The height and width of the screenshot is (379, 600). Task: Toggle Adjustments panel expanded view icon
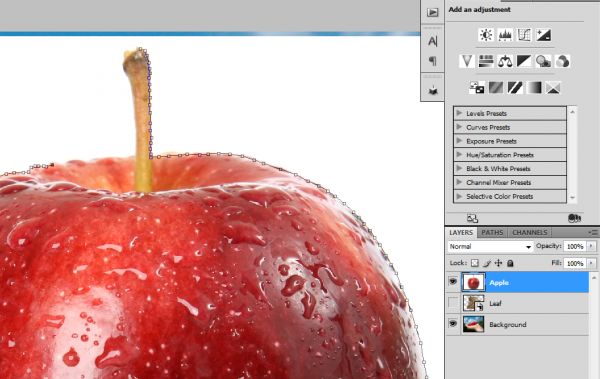[x=473, y=219]
